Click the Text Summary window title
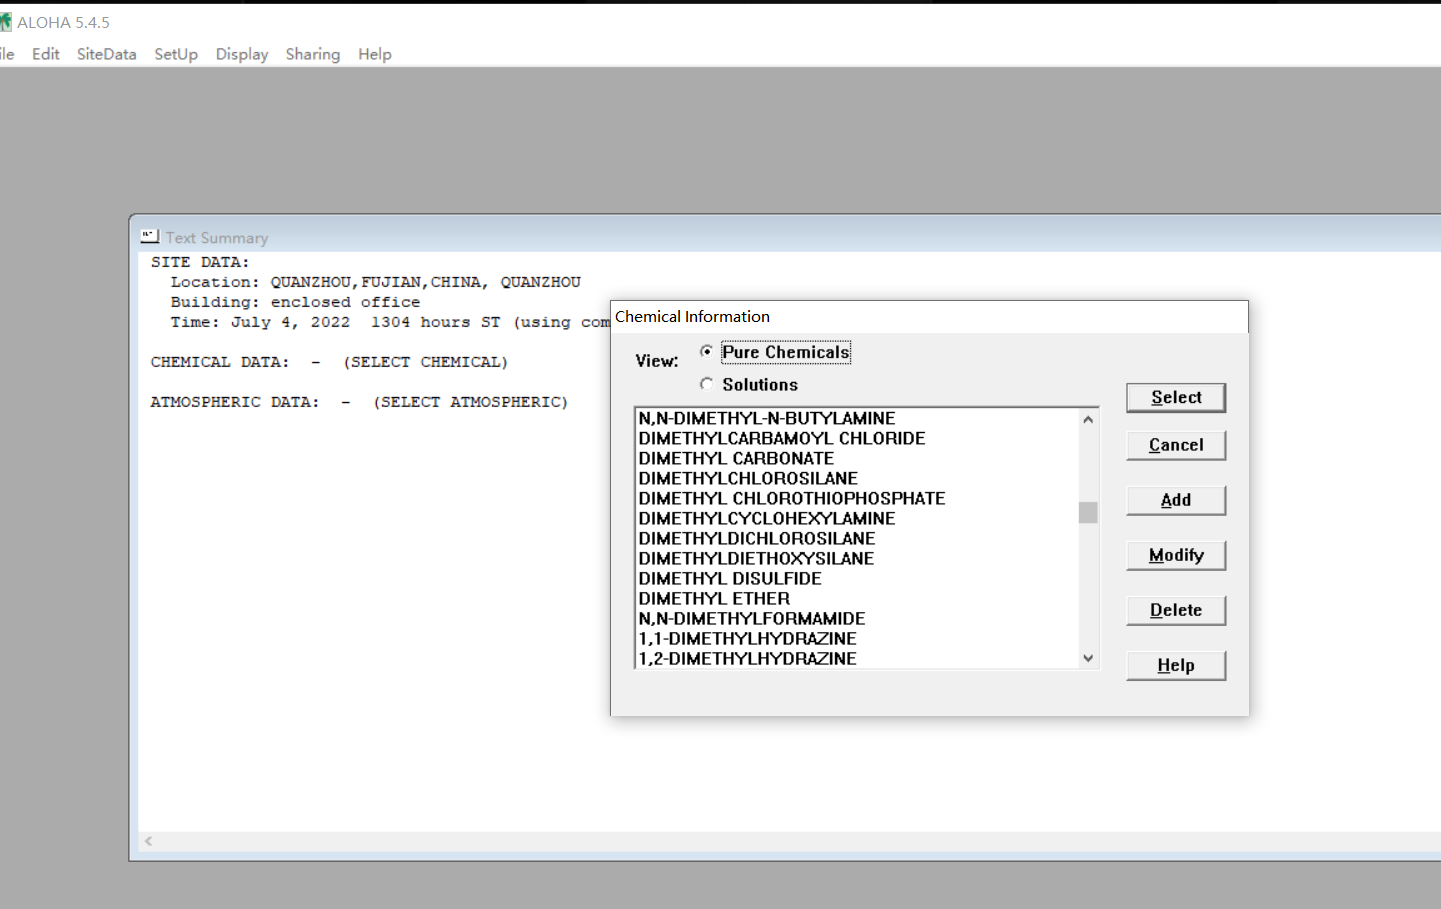Screen dimensions: 1441x909 click(x=217, y=238)
